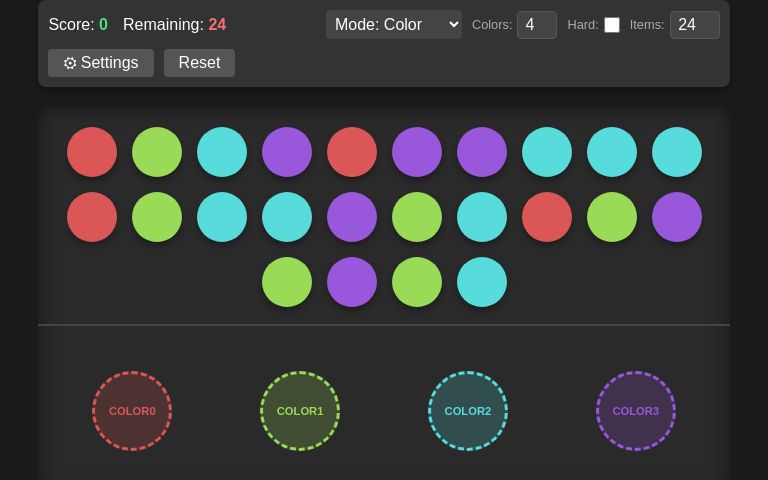Toggle the Hard checkbox
The width and height of the screenshot is (768, 480).
tap(612, 25)
